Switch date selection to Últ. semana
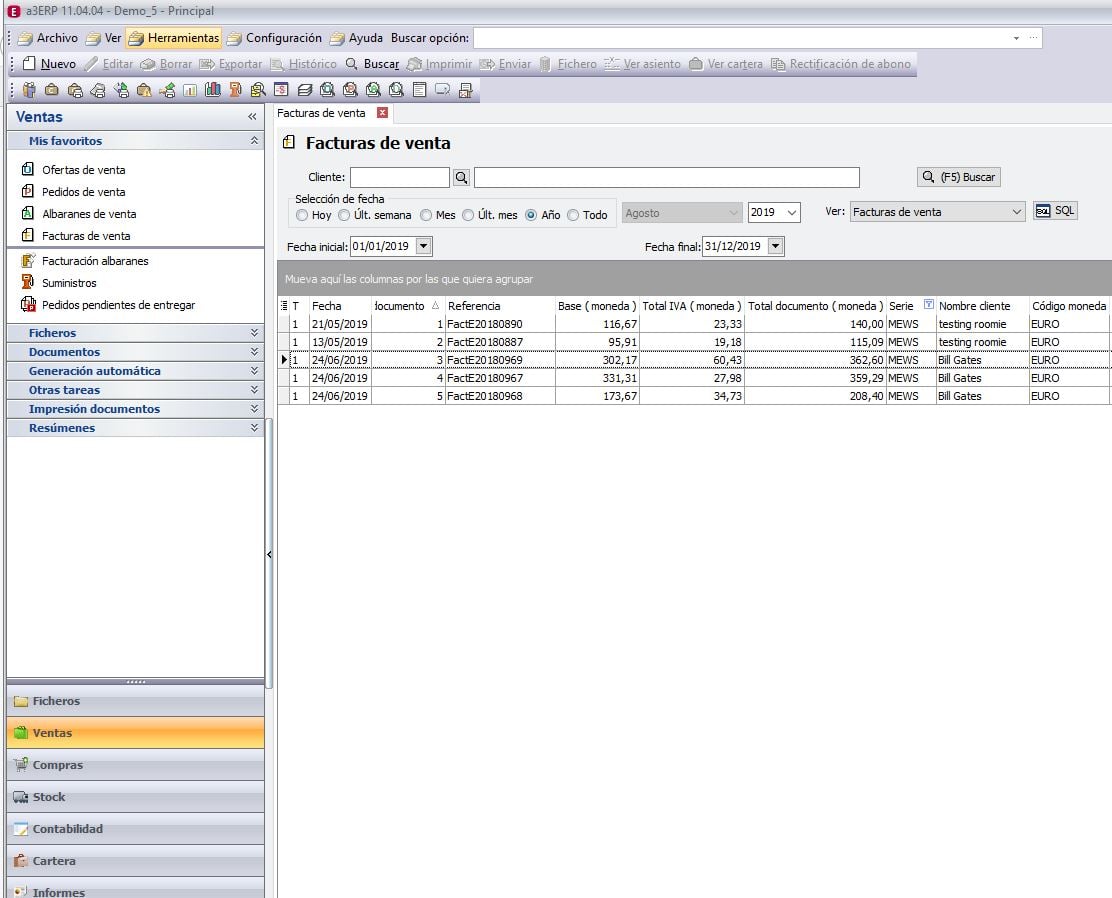This screenshot has width=1112, height=898. coord(344,214)
